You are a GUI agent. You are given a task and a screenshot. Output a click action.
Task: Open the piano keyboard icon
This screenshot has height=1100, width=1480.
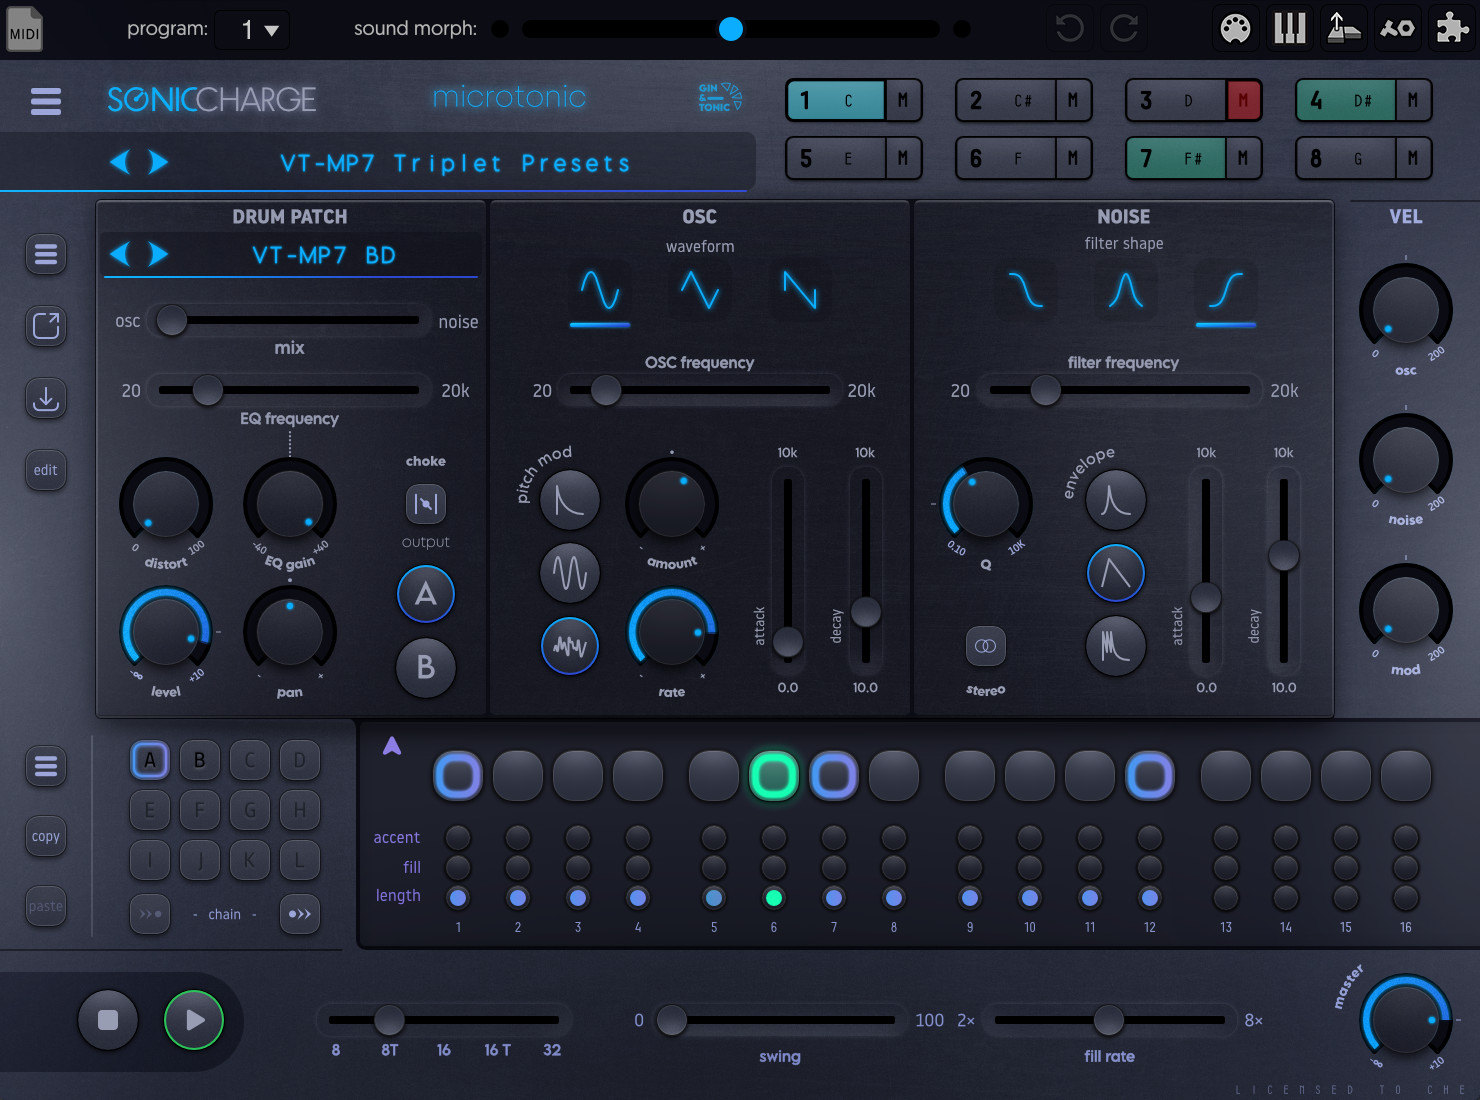(x=1289, y=28)
